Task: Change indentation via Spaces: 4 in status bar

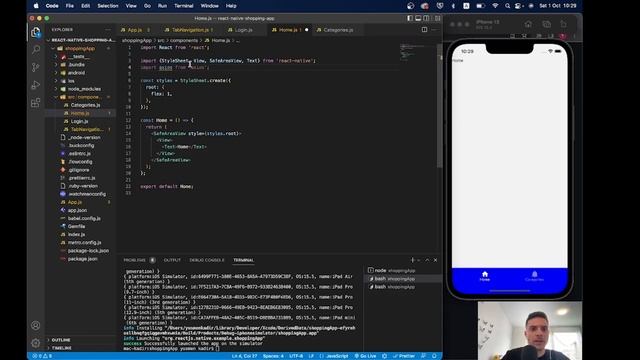Action: point(273,356)
